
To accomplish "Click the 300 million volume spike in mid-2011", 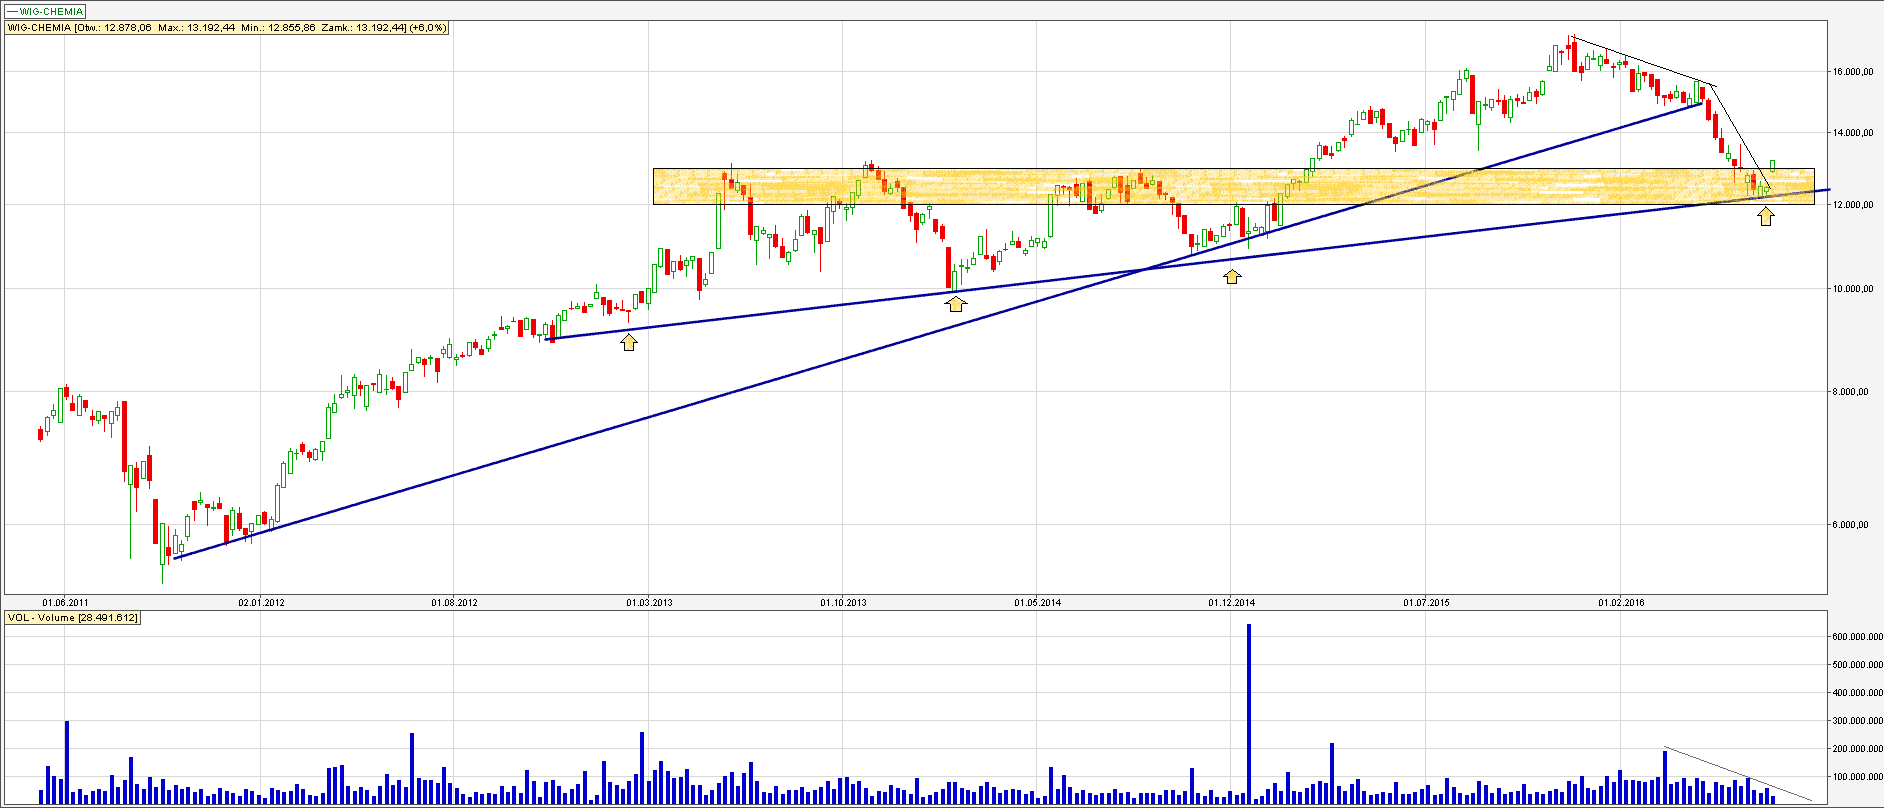I will 67,760.
